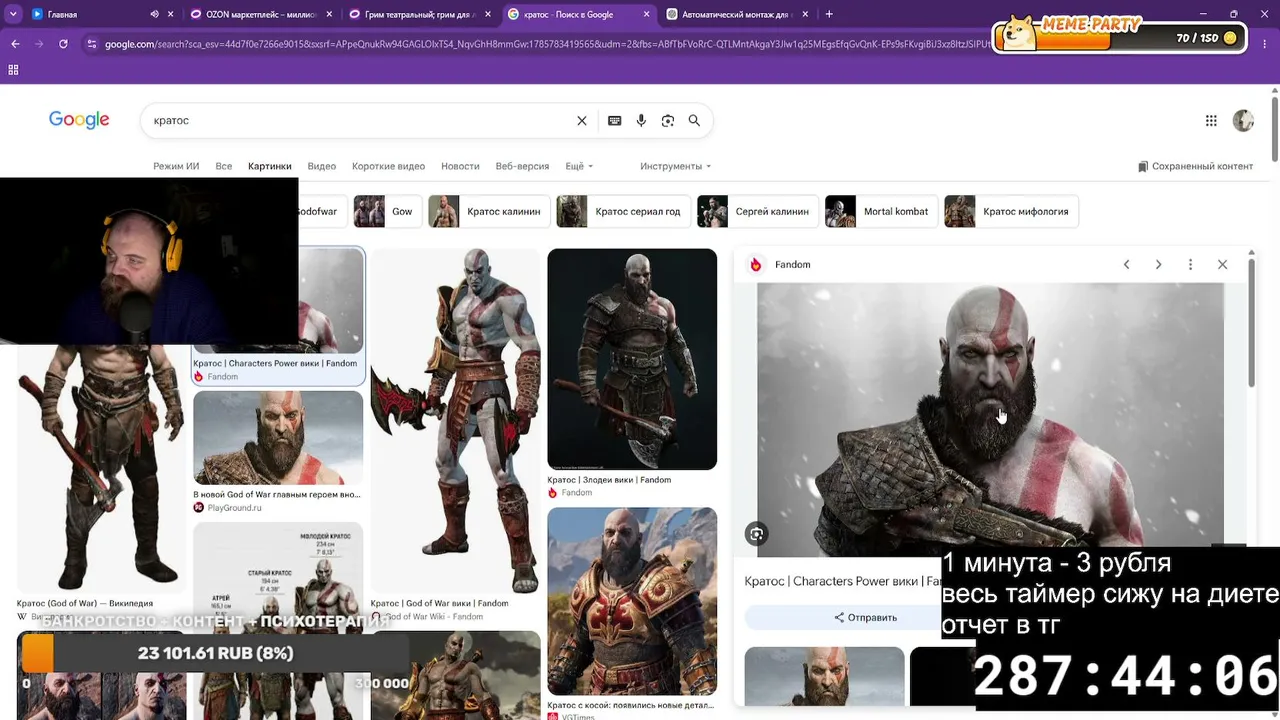Apply the Кратос сериал год chip

tap(623, 212)
